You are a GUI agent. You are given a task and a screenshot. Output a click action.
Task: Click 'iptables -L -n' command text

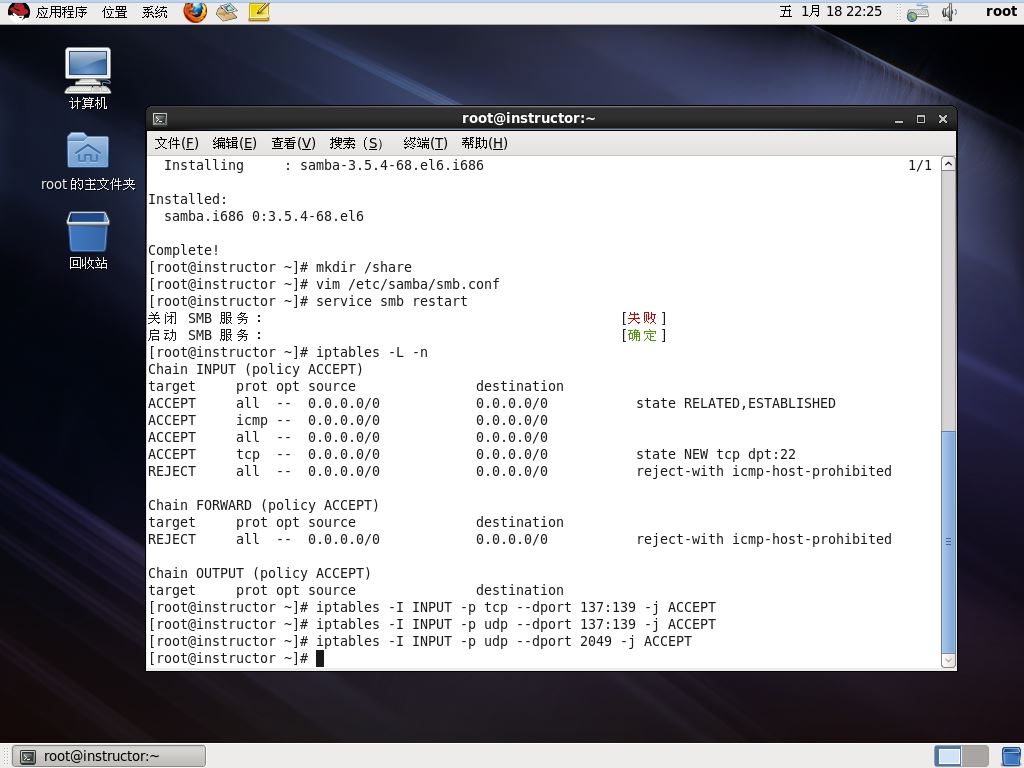pyautogui.click(x=372, y=352)
